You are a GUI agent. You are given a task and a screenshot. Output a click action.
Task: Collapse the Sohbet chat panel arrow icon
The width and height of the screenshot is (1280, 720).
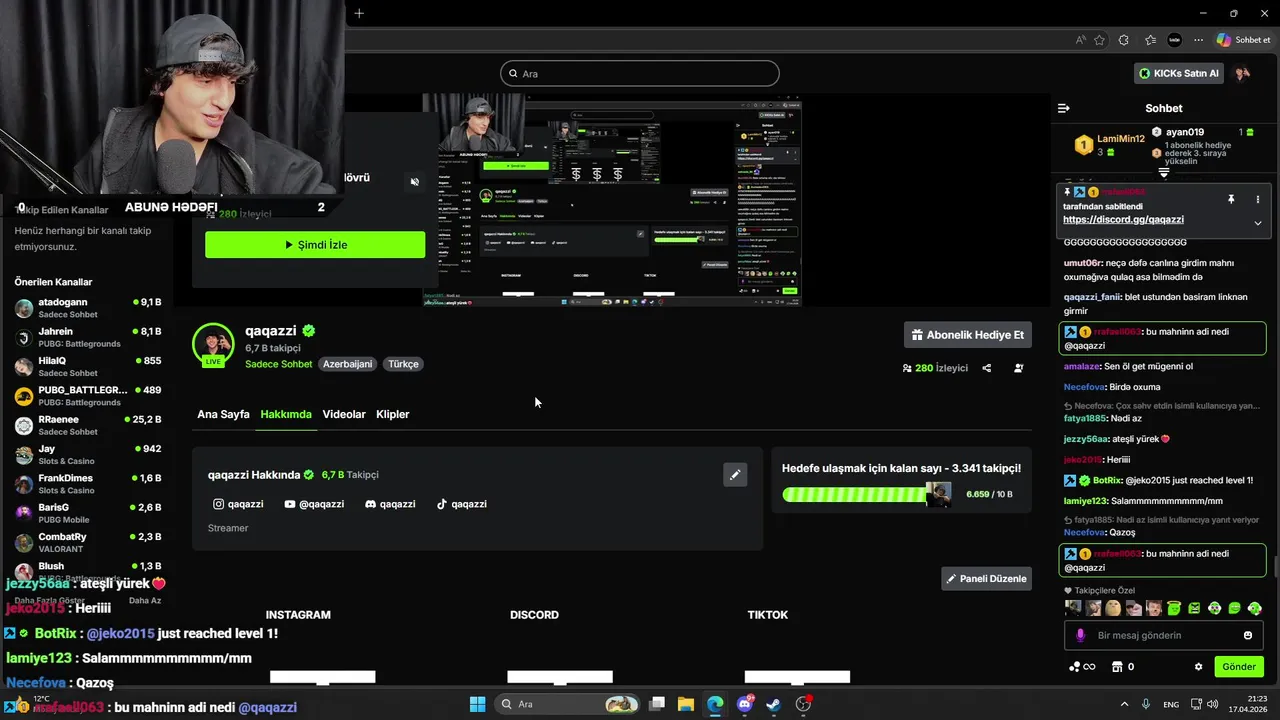point(1064,108)
